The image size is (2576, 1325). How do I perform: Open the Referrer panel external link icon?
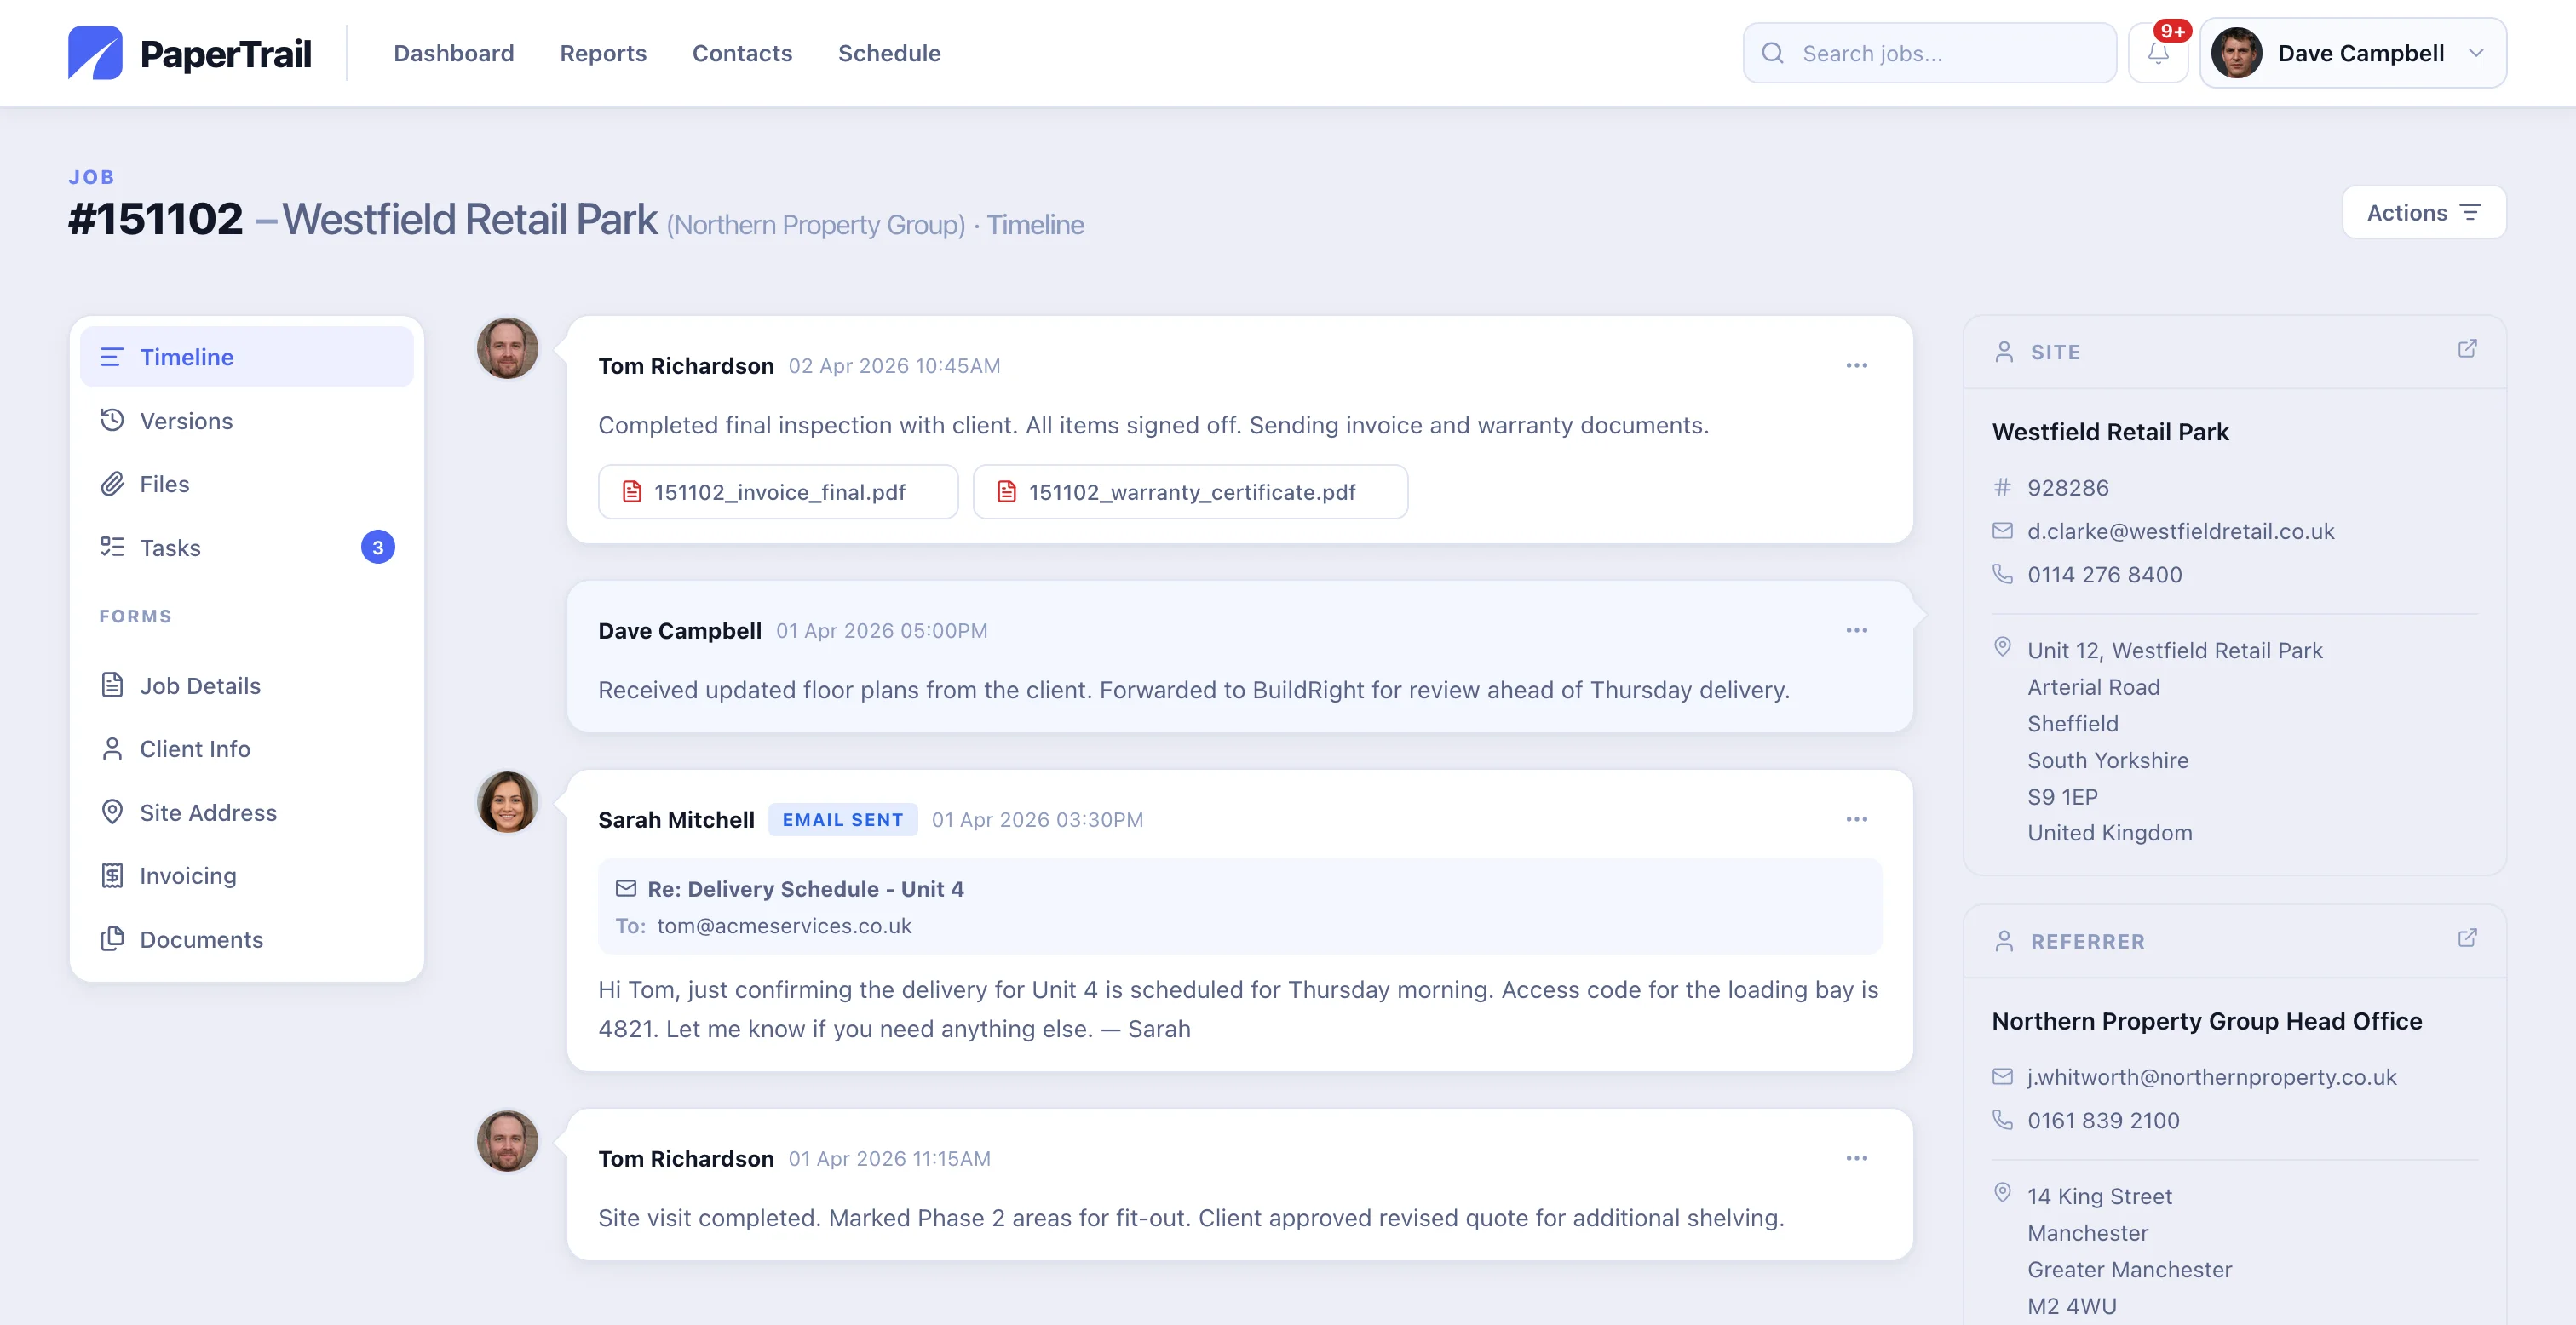[2467, 938]
